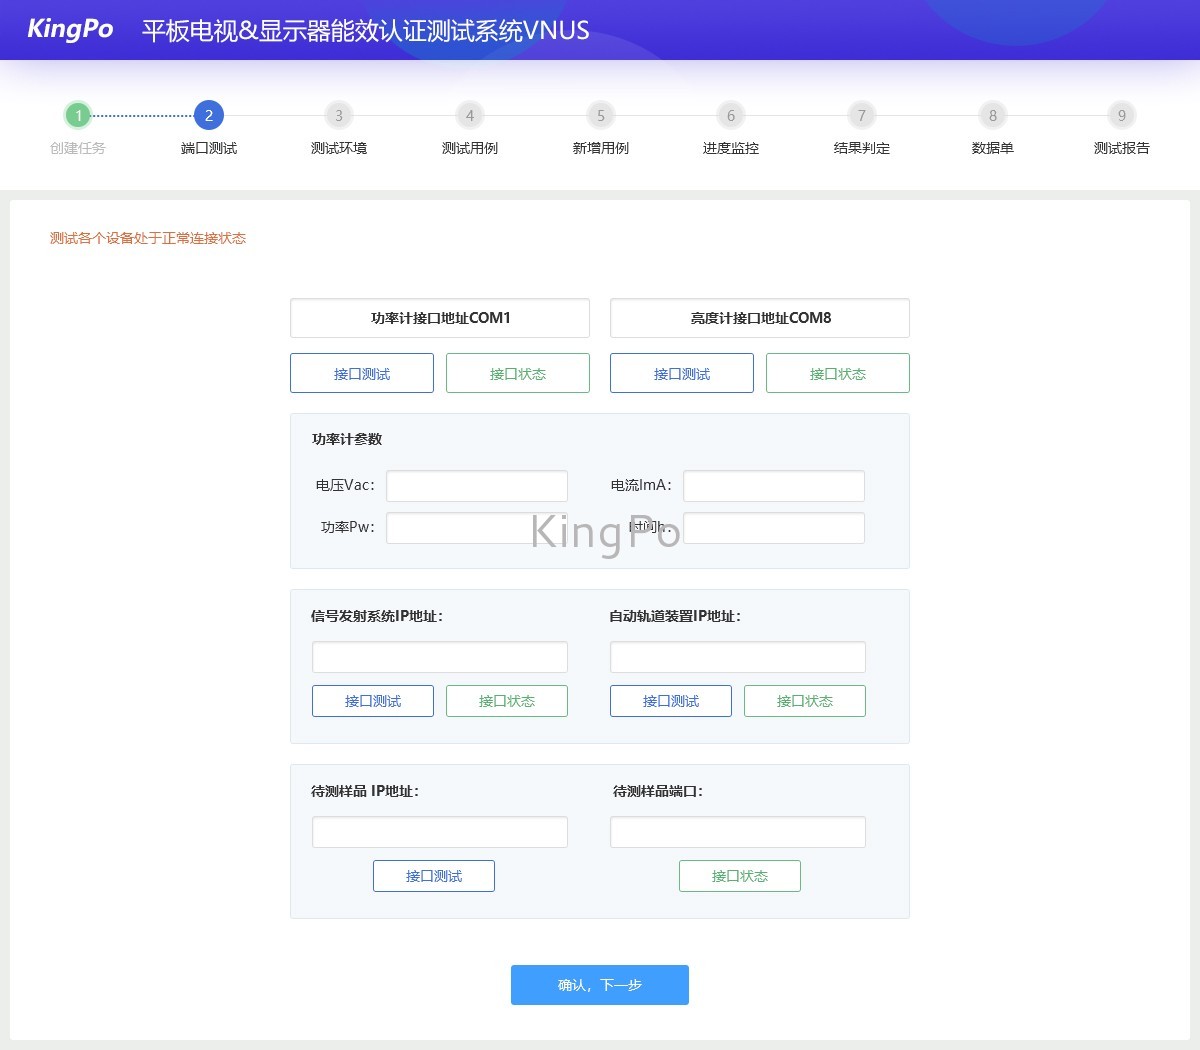This screenshot has height=1050, width=1200.
Task: Run 接口测试 for 自动轨道装置
Action: pos(671,701)
